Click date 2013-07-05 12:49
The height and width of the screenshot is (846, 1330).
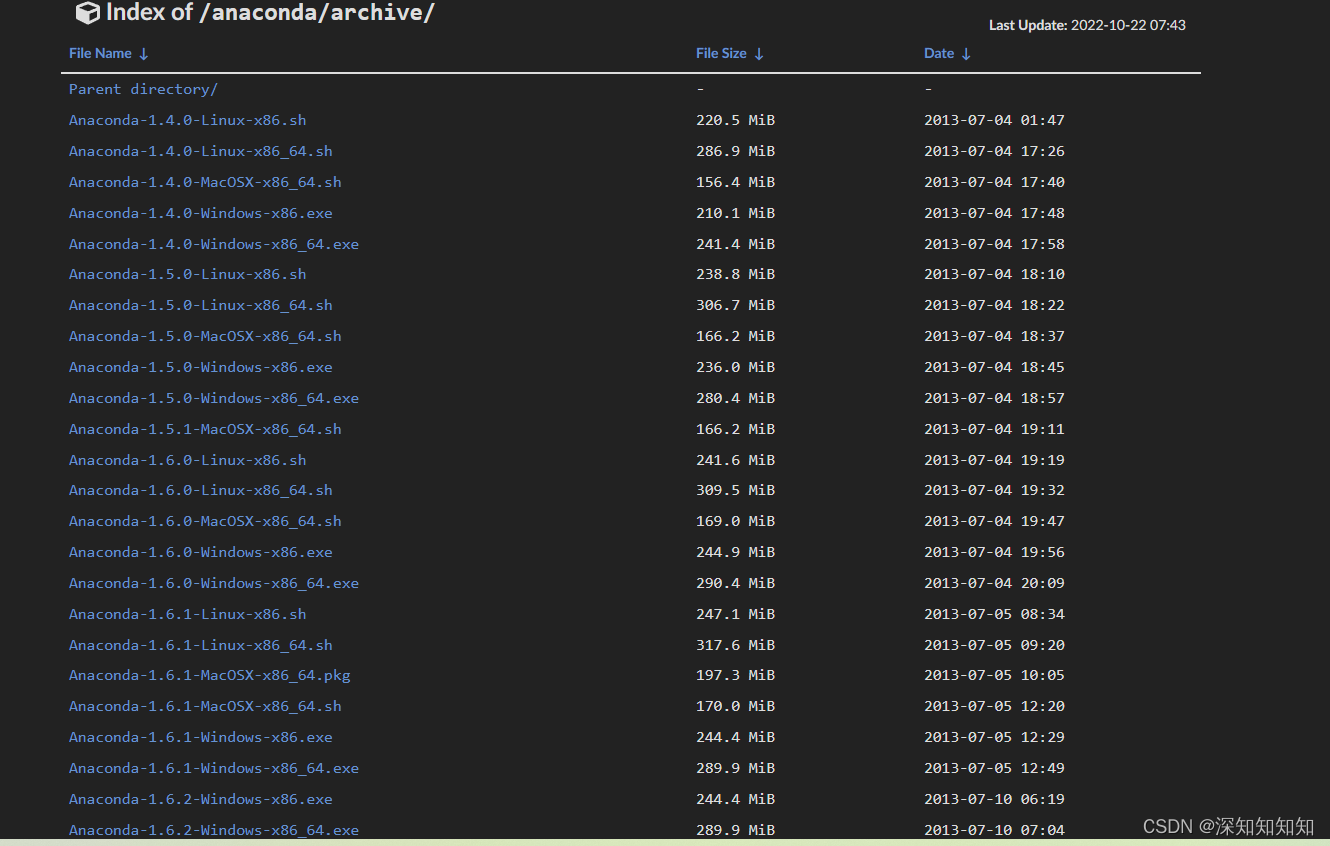(994, 768)
